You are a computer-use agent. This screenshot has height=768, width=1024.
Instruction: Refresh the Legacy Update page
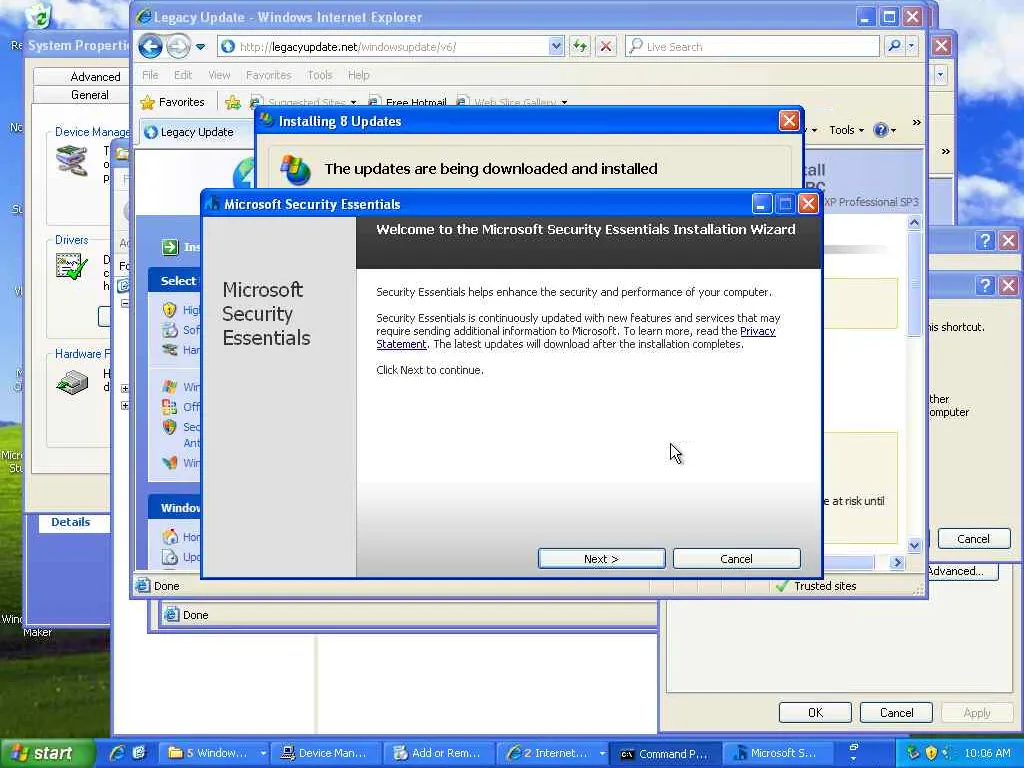pos(579,46)
